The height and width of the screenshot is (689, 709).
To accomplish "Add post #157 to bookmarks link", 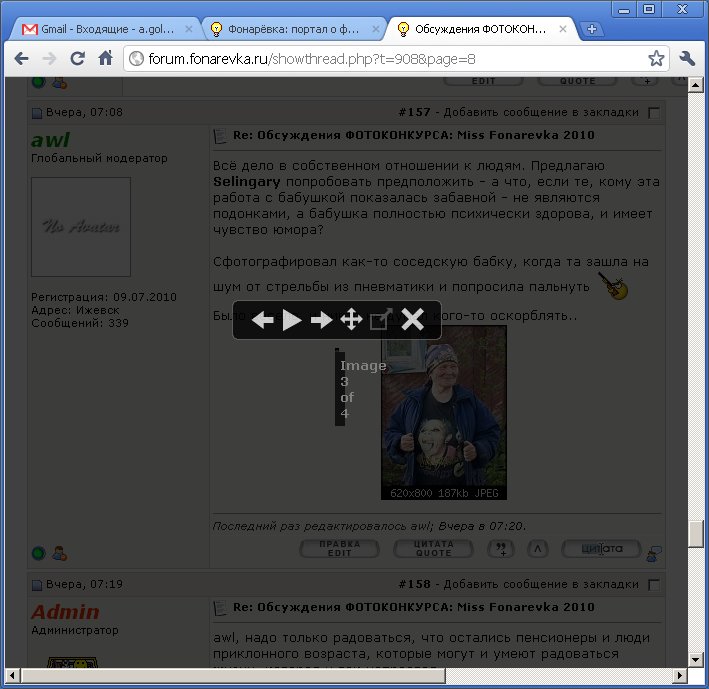I will coord(541,112).
